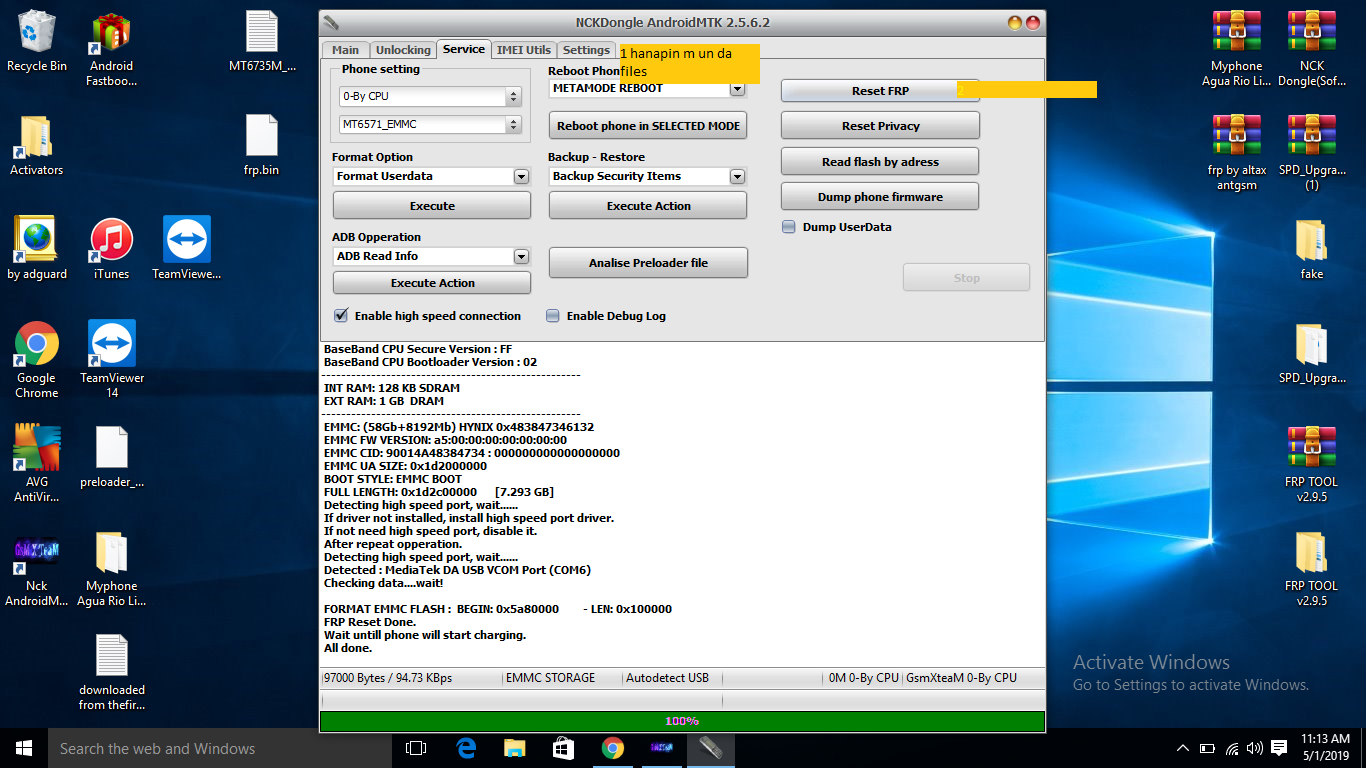Open Task View from the taskbar
The width and height of the screenshot is (1366, 768).
click(x=416, y=748)
